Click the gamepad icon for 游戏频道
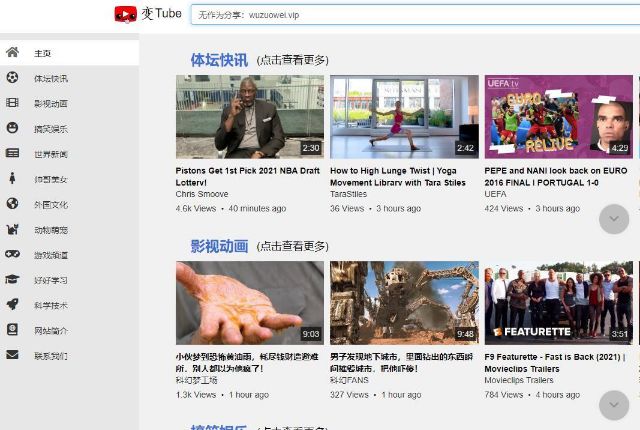Screen dimensions: 640x430 pos(12,254)
